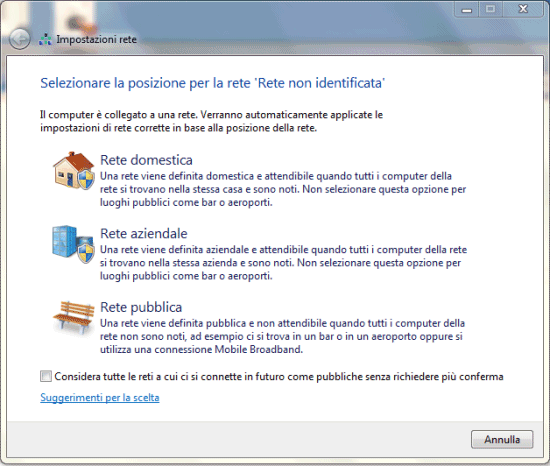Go back using the round arrow button
The height and width of the screenshot is (466, 550).
click(x=20, y=39)
